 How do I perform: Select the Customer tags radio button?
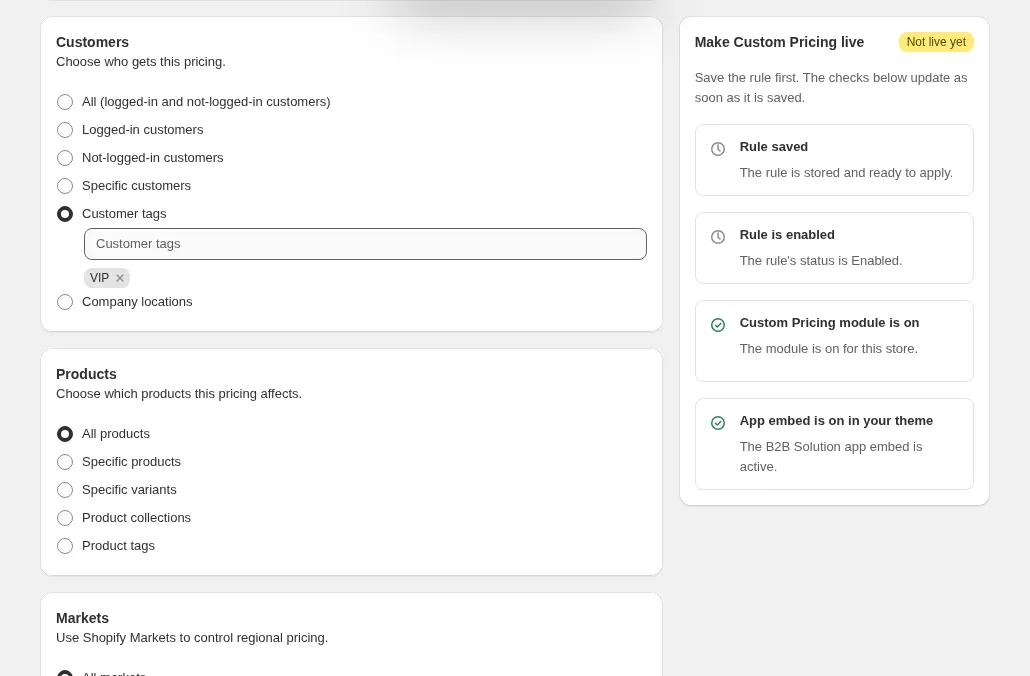[x=65, y=214]
